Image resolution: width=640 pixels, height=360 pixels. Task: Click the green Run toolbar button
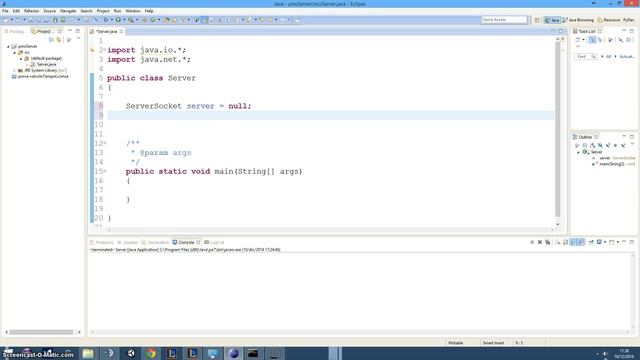coord(118,20)
